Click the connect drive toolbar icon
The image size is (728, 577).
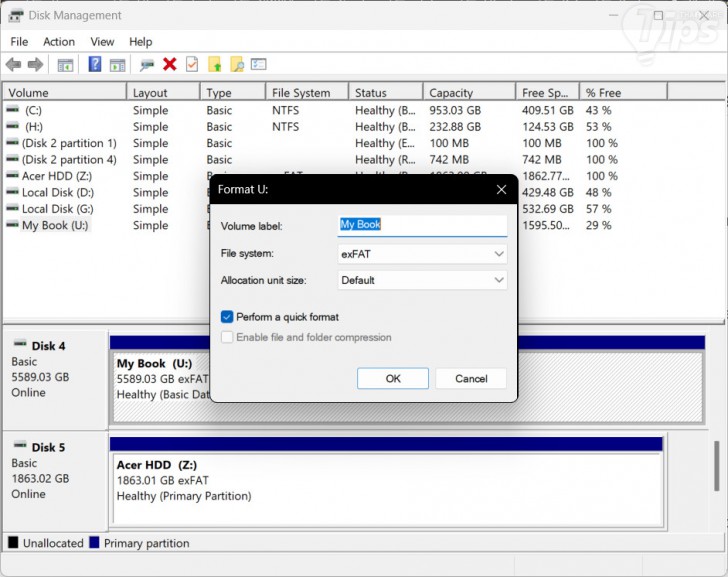pos(147,65)
